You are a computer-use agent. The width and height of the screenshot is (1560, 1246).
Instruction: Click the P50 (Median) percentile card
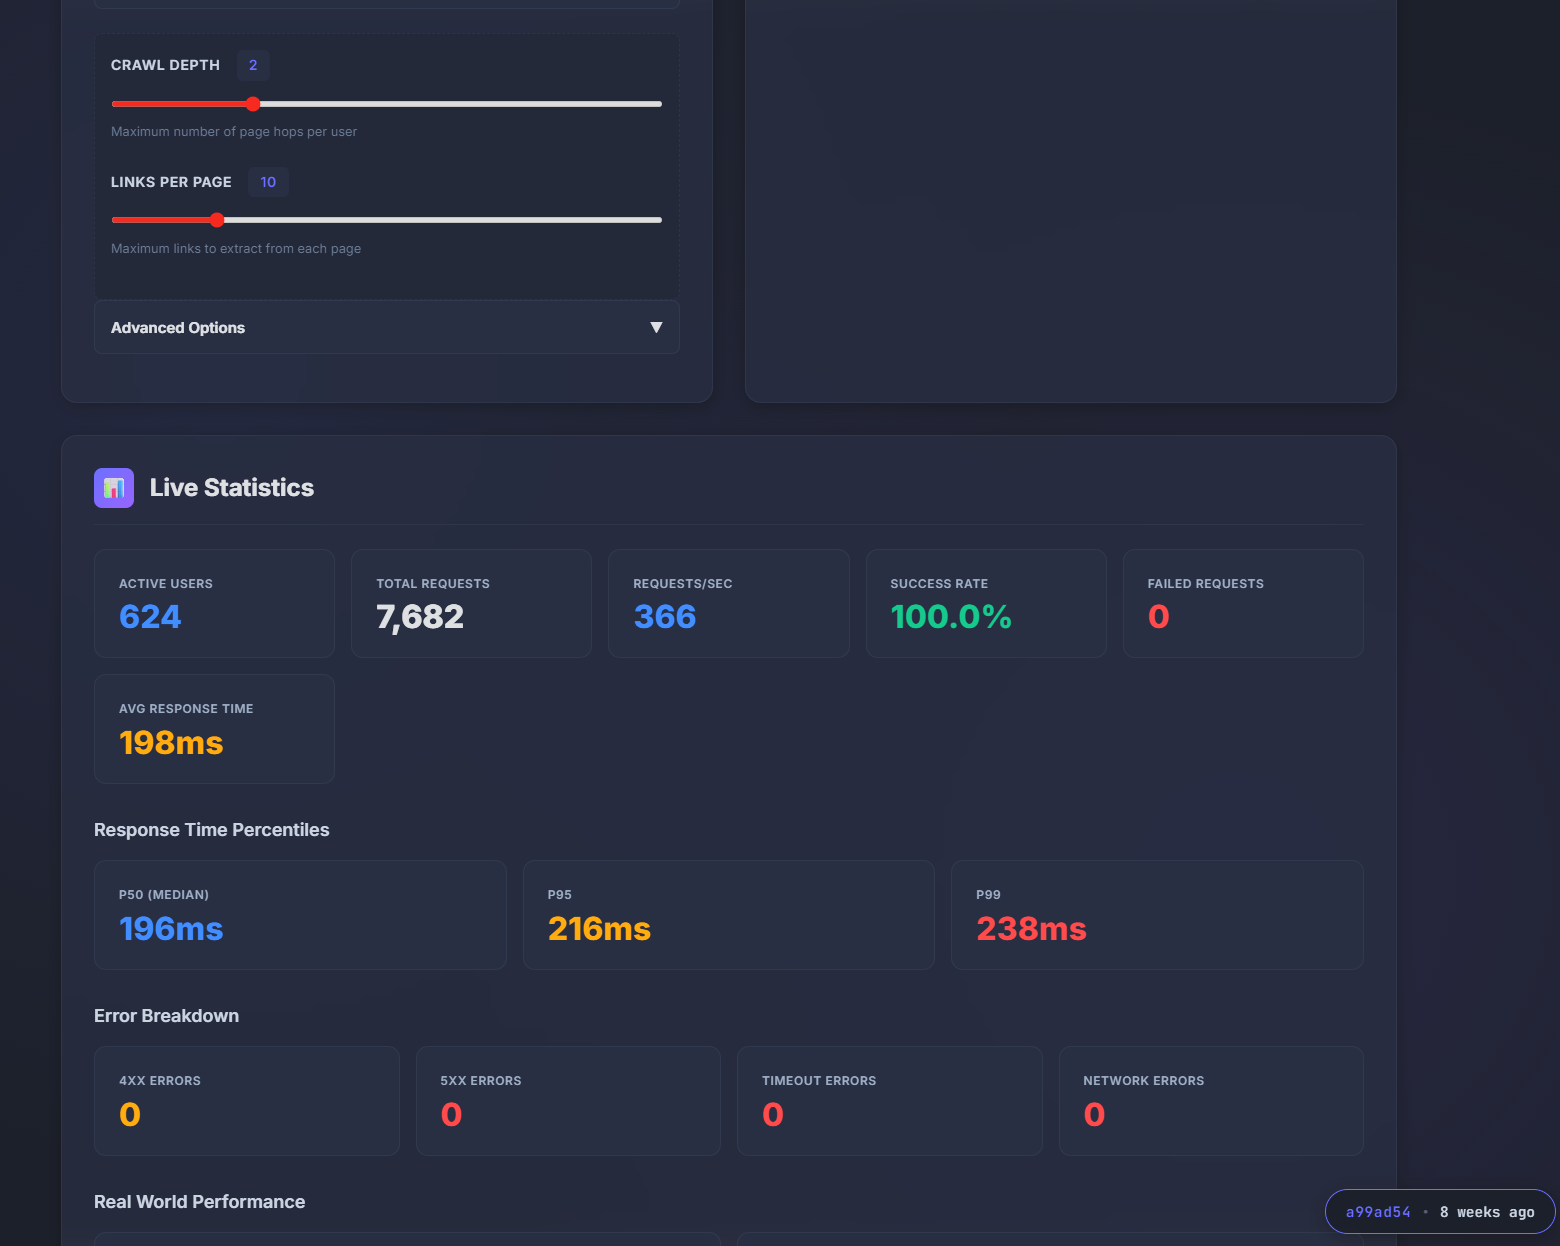300,915
